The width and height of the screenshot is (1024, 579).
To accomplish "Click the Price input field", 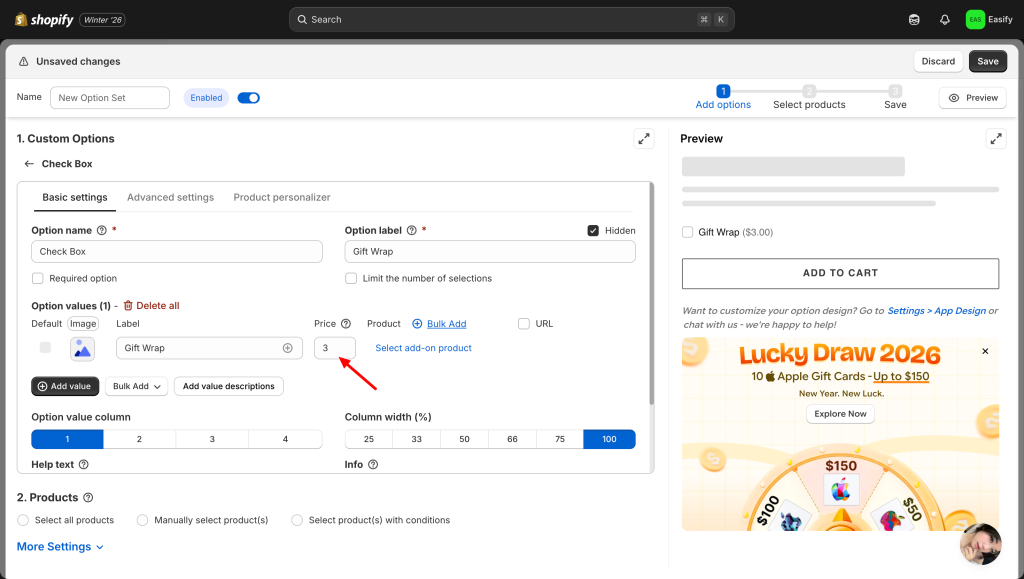I will [x=334, y=348].
